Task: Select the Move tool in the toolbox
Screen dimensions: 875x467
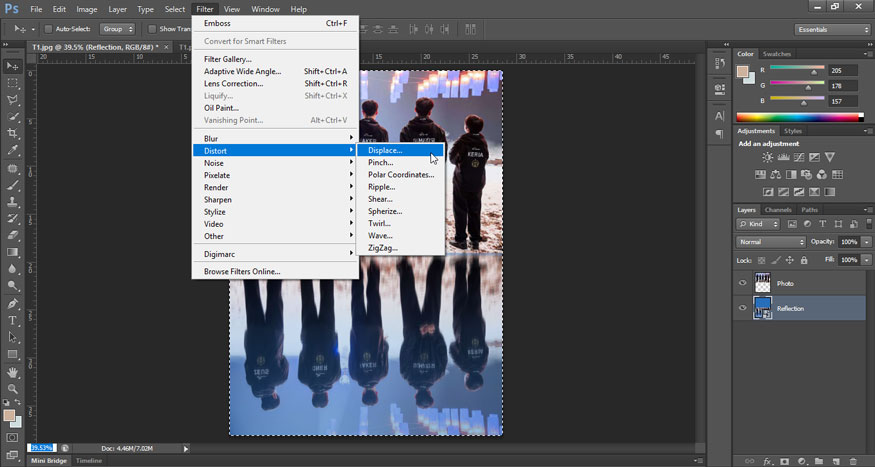Action: 13,66
